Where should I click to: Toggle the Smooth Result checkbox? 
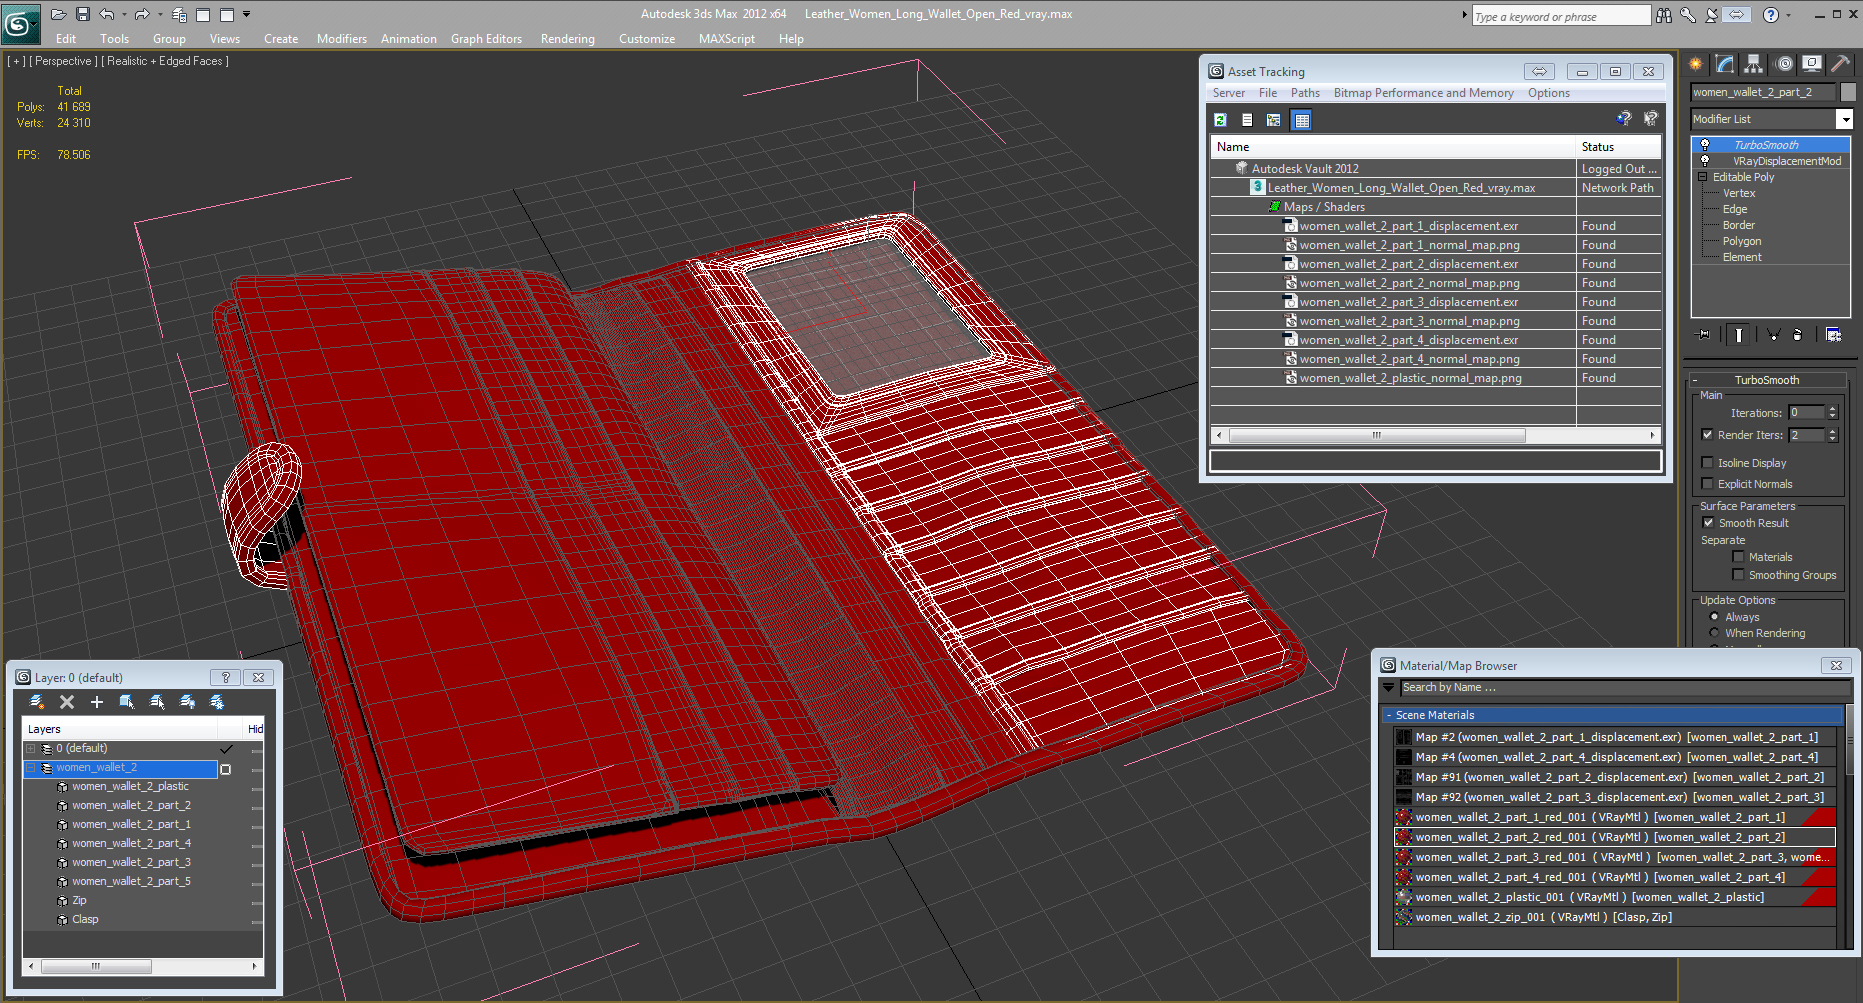[x=1708, y=523]
